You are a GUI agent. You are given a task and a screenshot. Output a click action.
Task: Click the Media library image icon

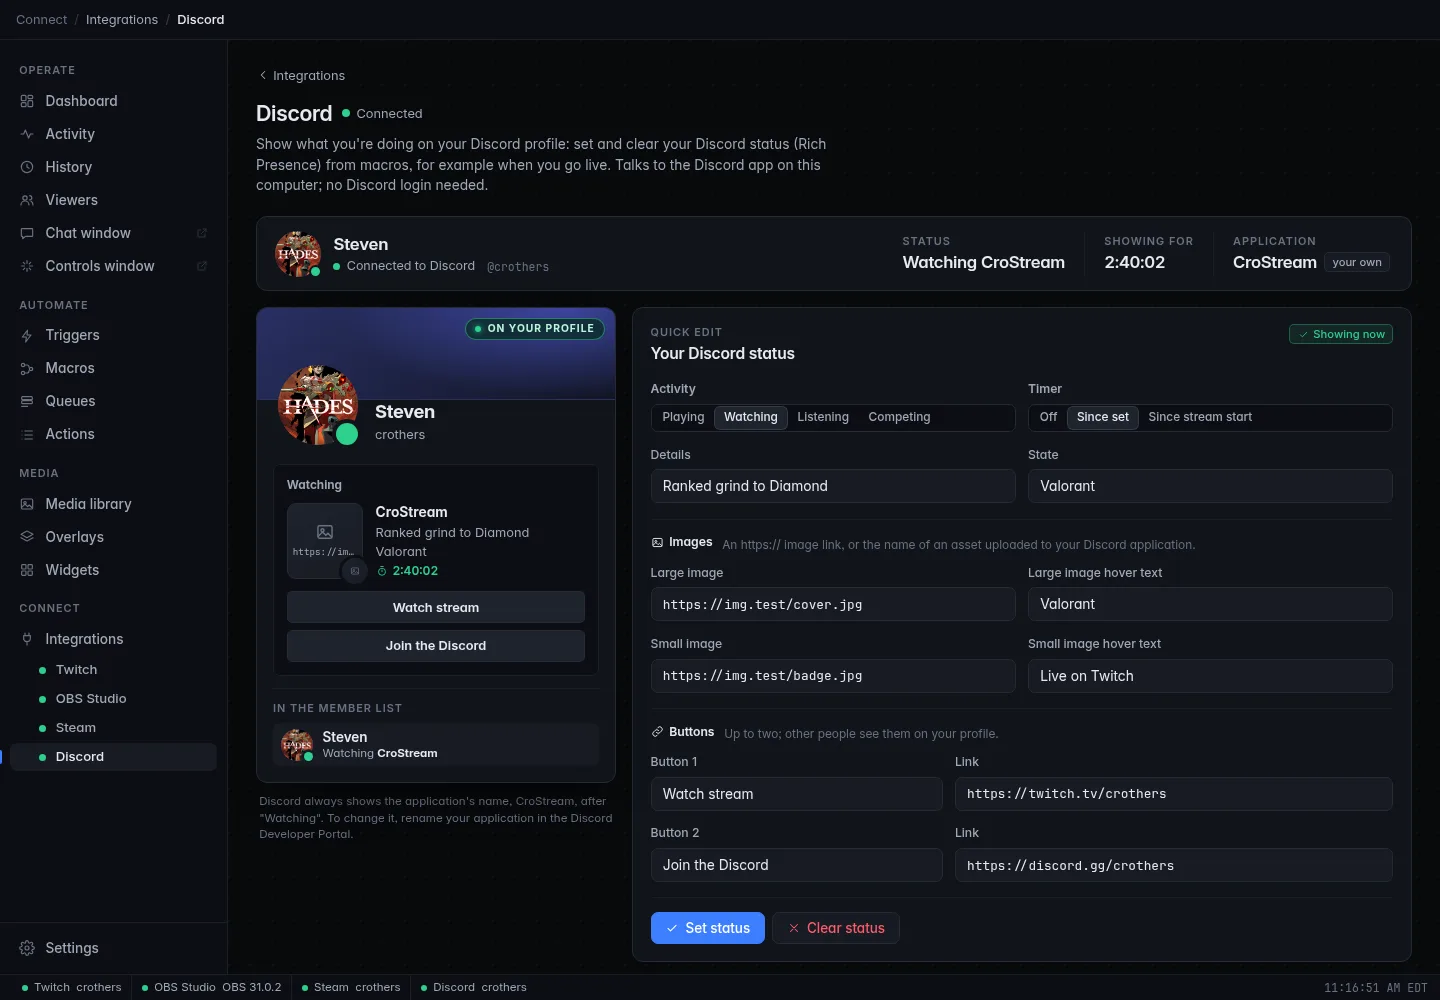27,504
